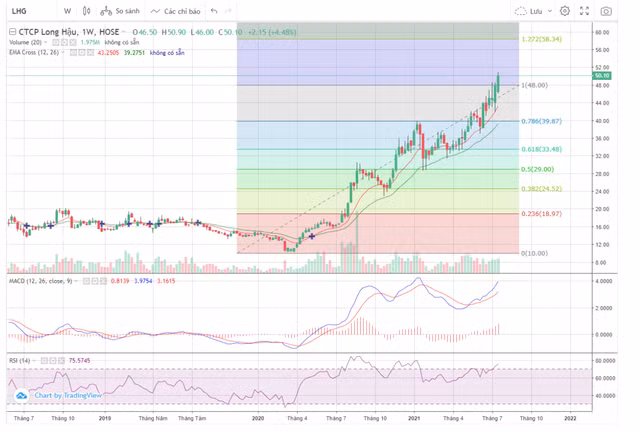Screen dimensions: 640x432
Task: Click the 50.90 current price label on axis
Action: click(601, 75)
